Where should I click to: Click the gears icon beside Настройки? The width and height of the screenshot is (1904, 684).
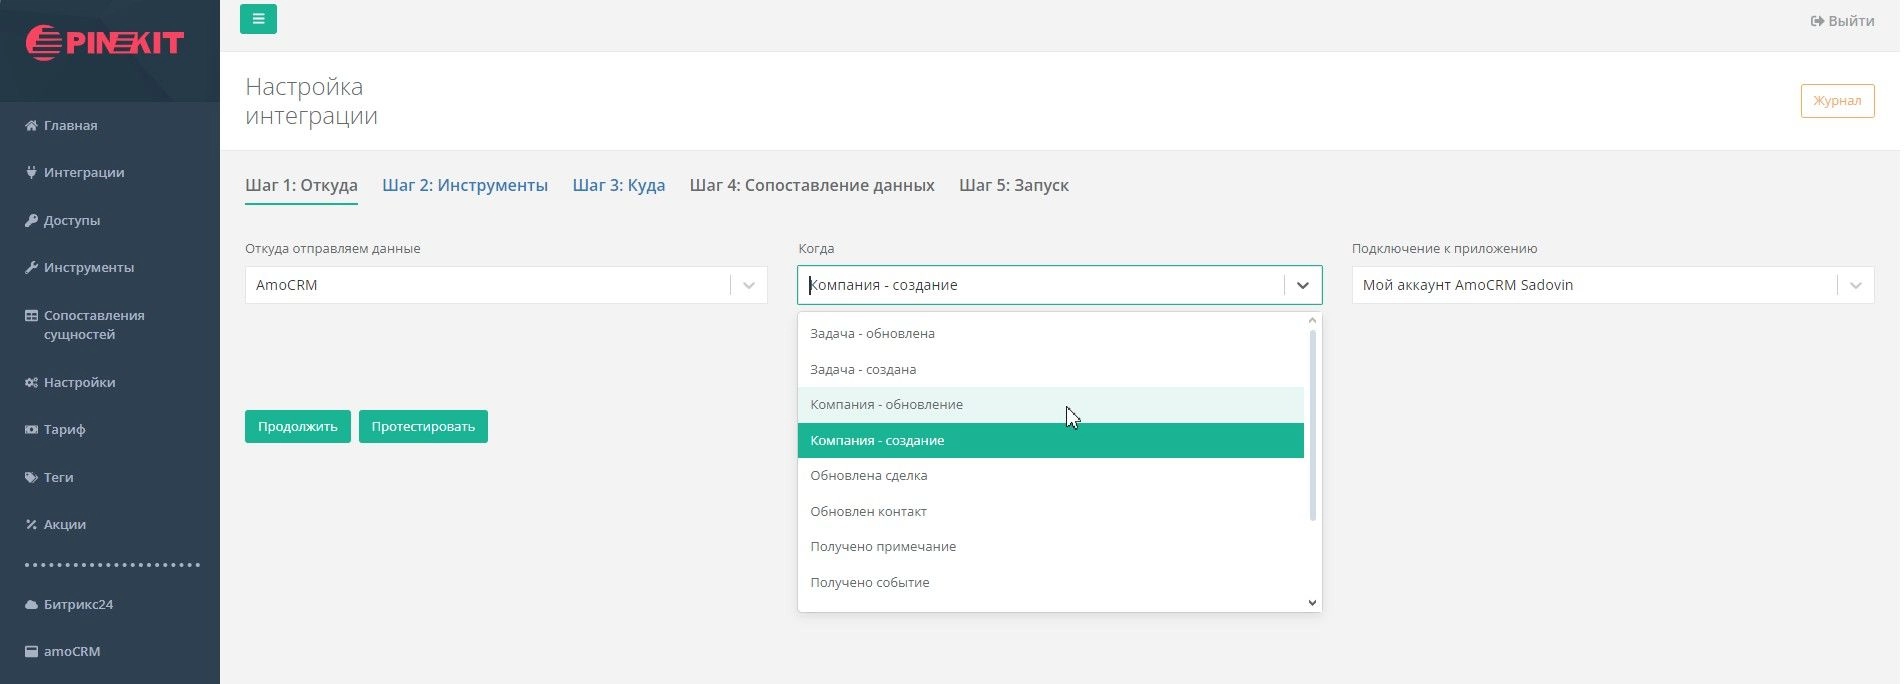(x=31, y=382)
